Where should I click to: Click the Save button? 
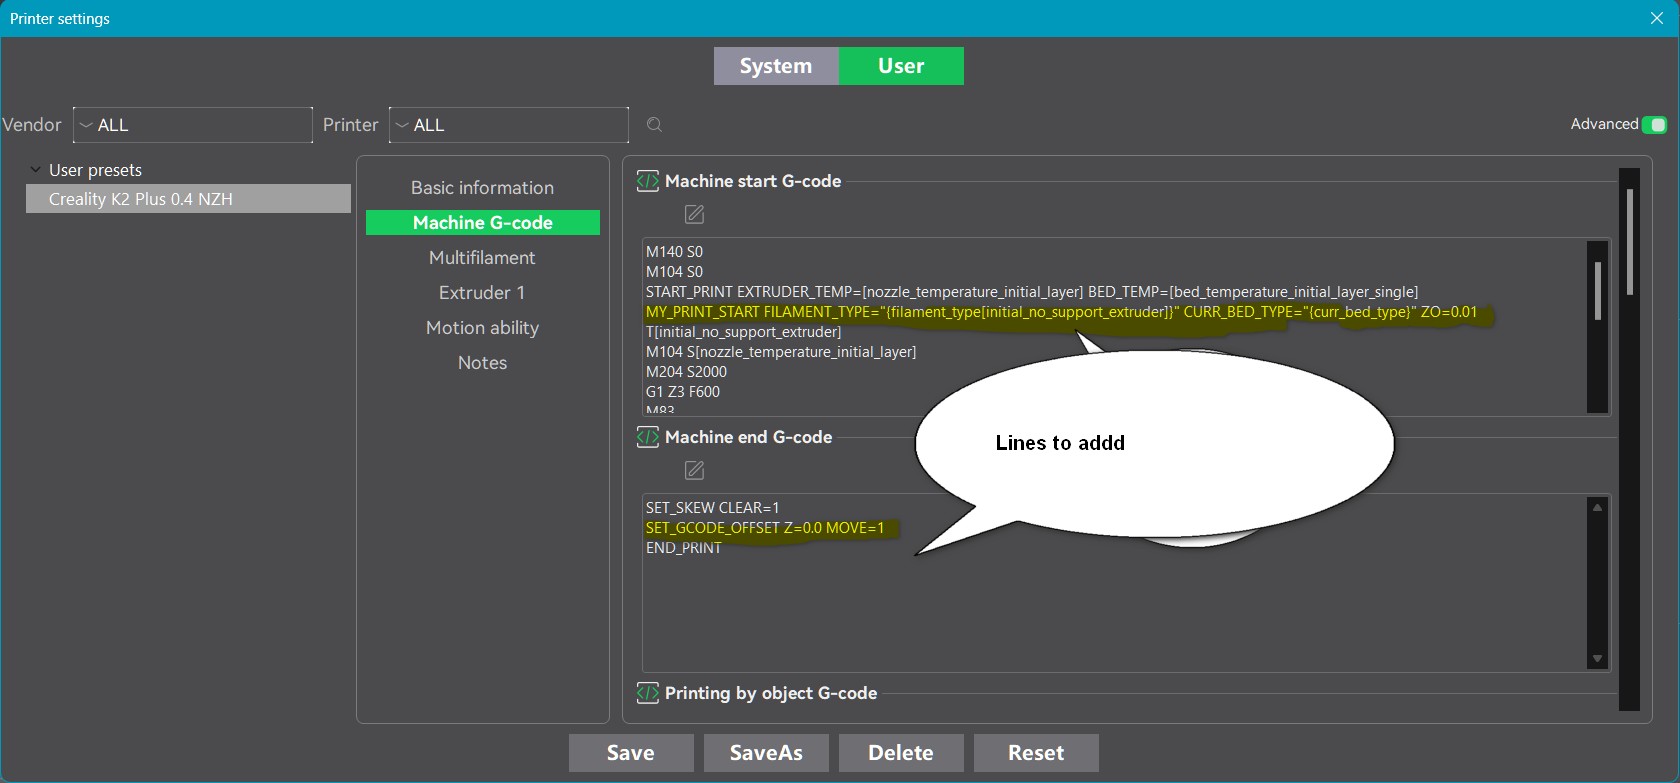coord(631,753)
